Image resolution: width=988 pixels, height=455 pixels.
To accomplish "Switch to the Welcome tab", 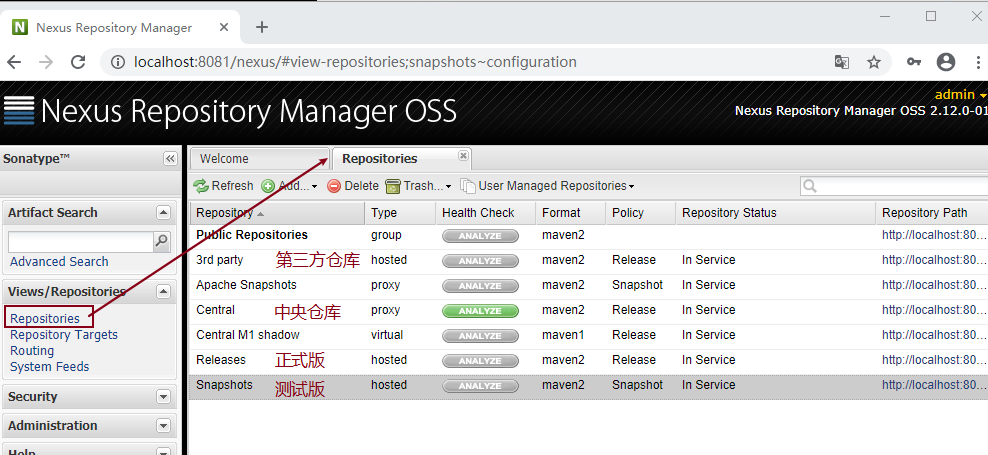I will [x=259, y=159].
